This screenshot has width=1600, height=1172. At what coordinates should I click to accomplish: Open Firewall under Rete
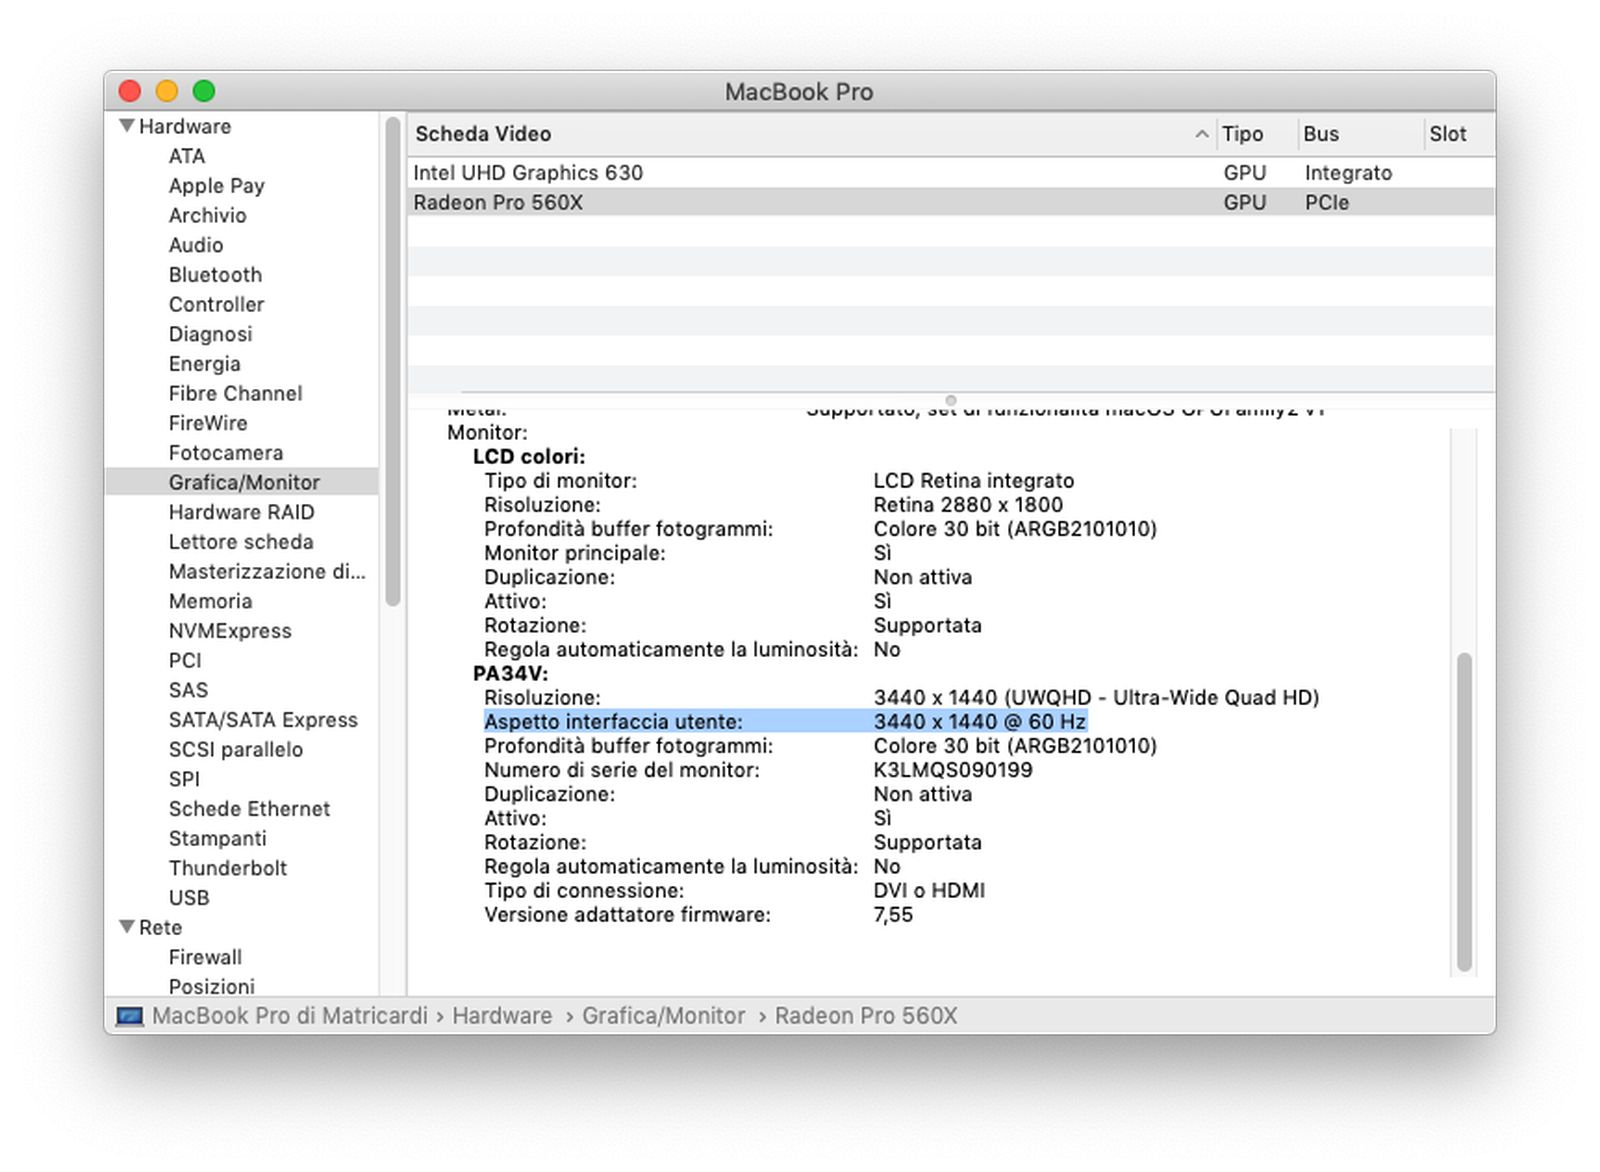(205, 957)
